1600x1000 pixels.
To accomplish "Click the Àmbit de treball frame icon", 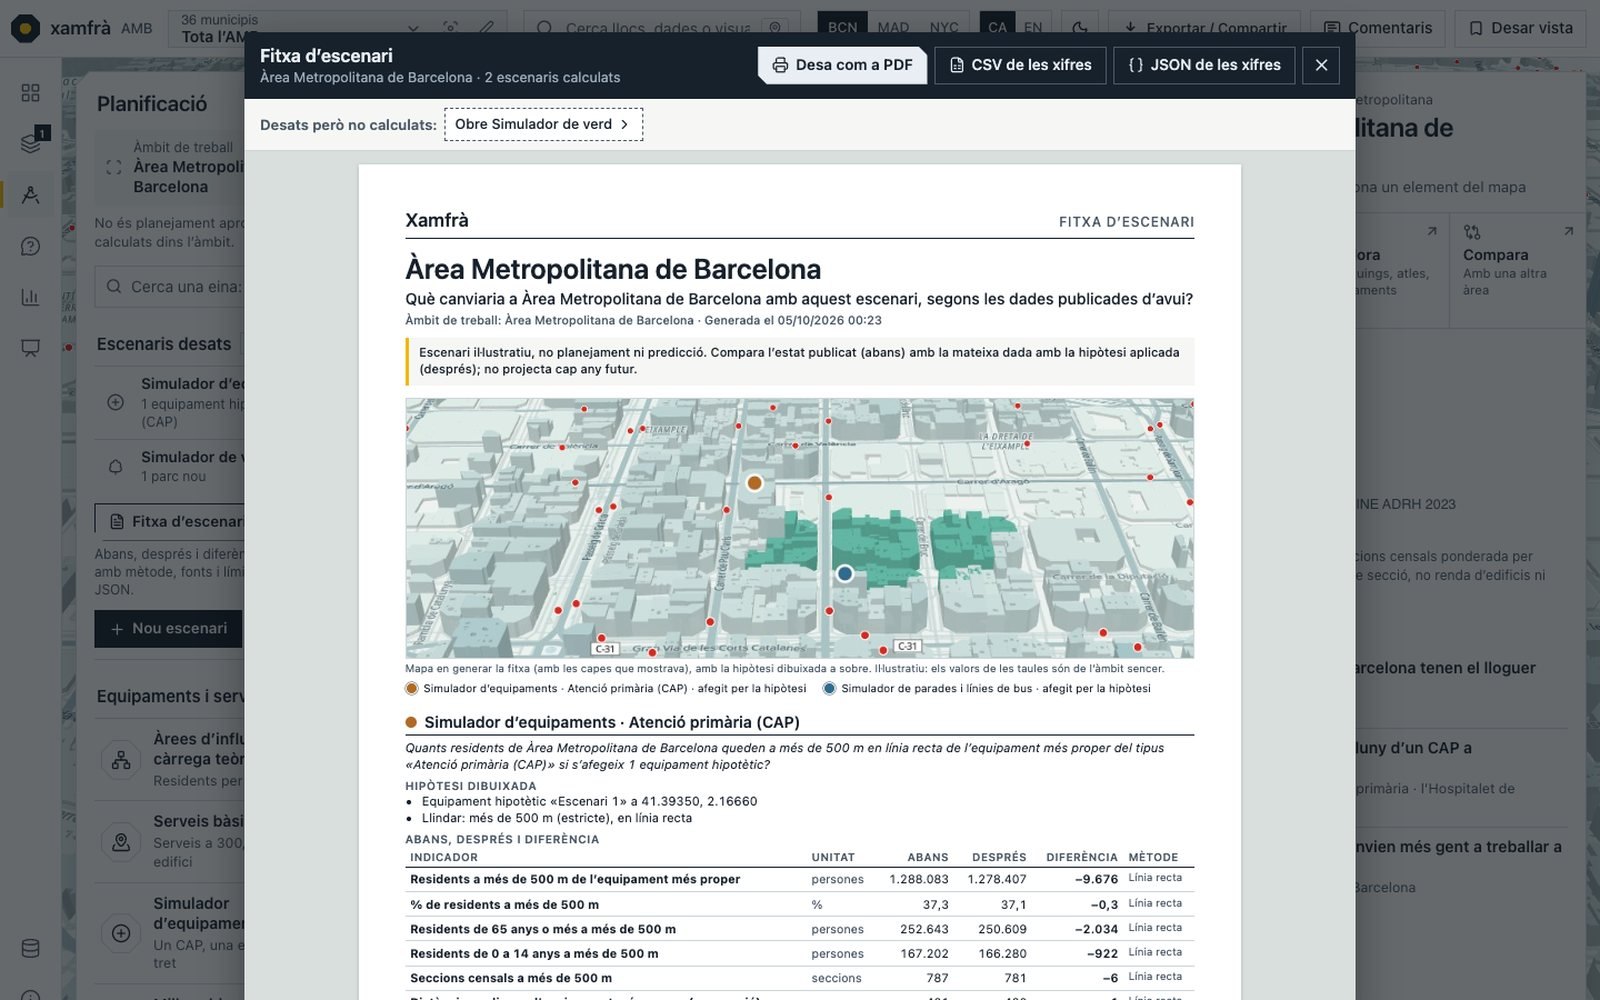I will click(x=114, y=167).
